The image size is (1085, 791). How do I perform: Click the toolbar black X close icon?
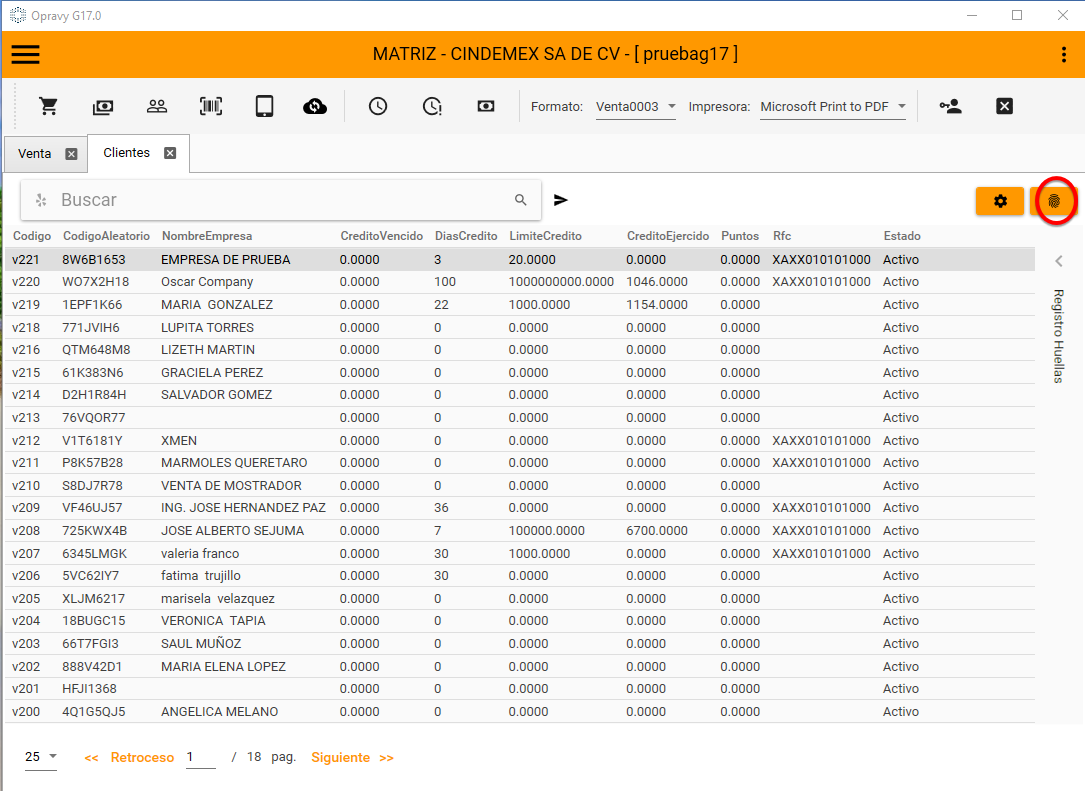tap(1004, 106)
